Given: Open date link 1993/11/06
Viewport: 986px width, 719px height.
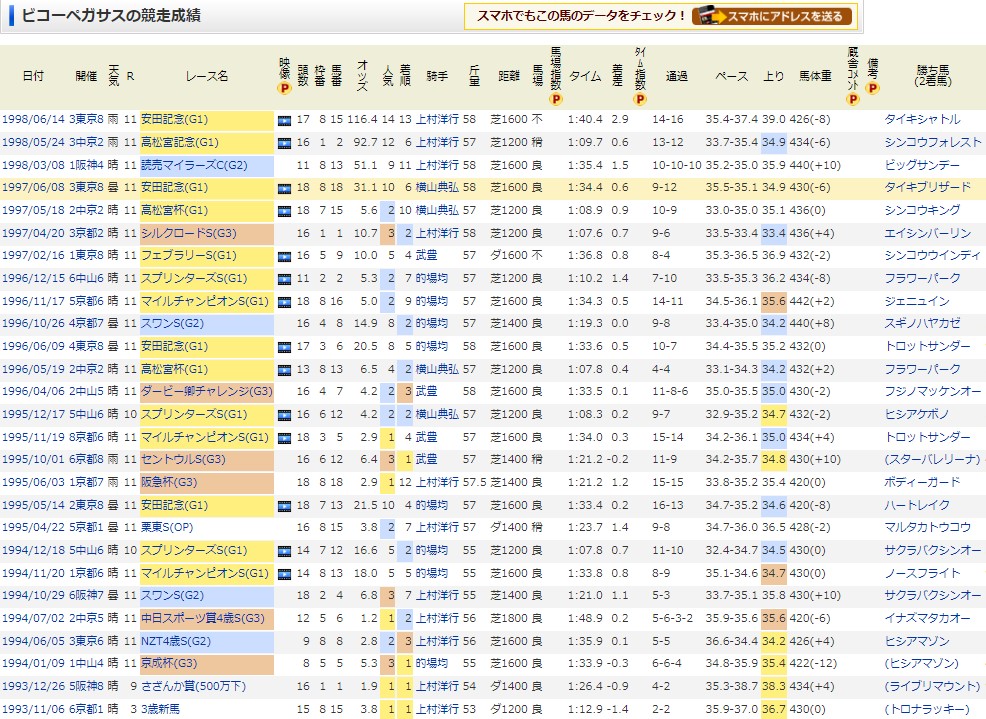Looking at the screenshot, I should tap(32, 710).
